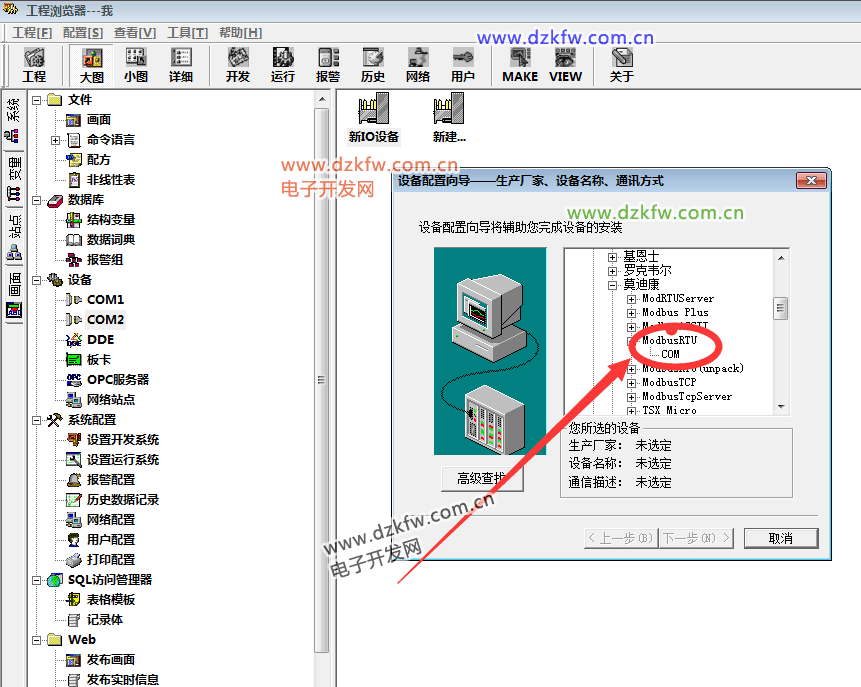Image resolution: width=861 pixels, height=687 pixels.
Task: Open the 配置[S] menu
Action: 81,33
